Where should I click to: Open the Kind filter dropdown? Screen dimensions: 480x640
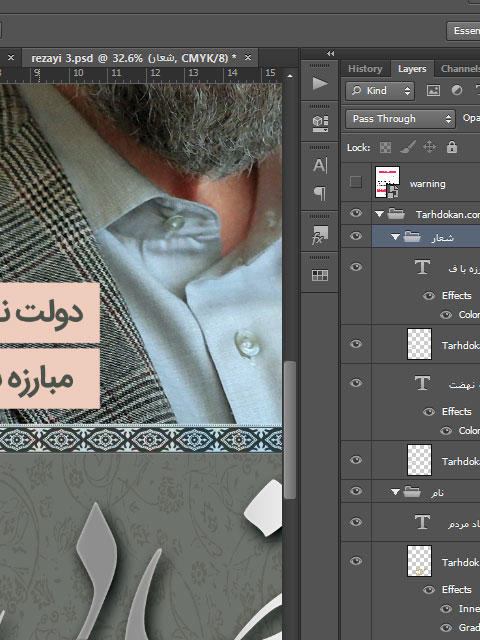[380, 91]
